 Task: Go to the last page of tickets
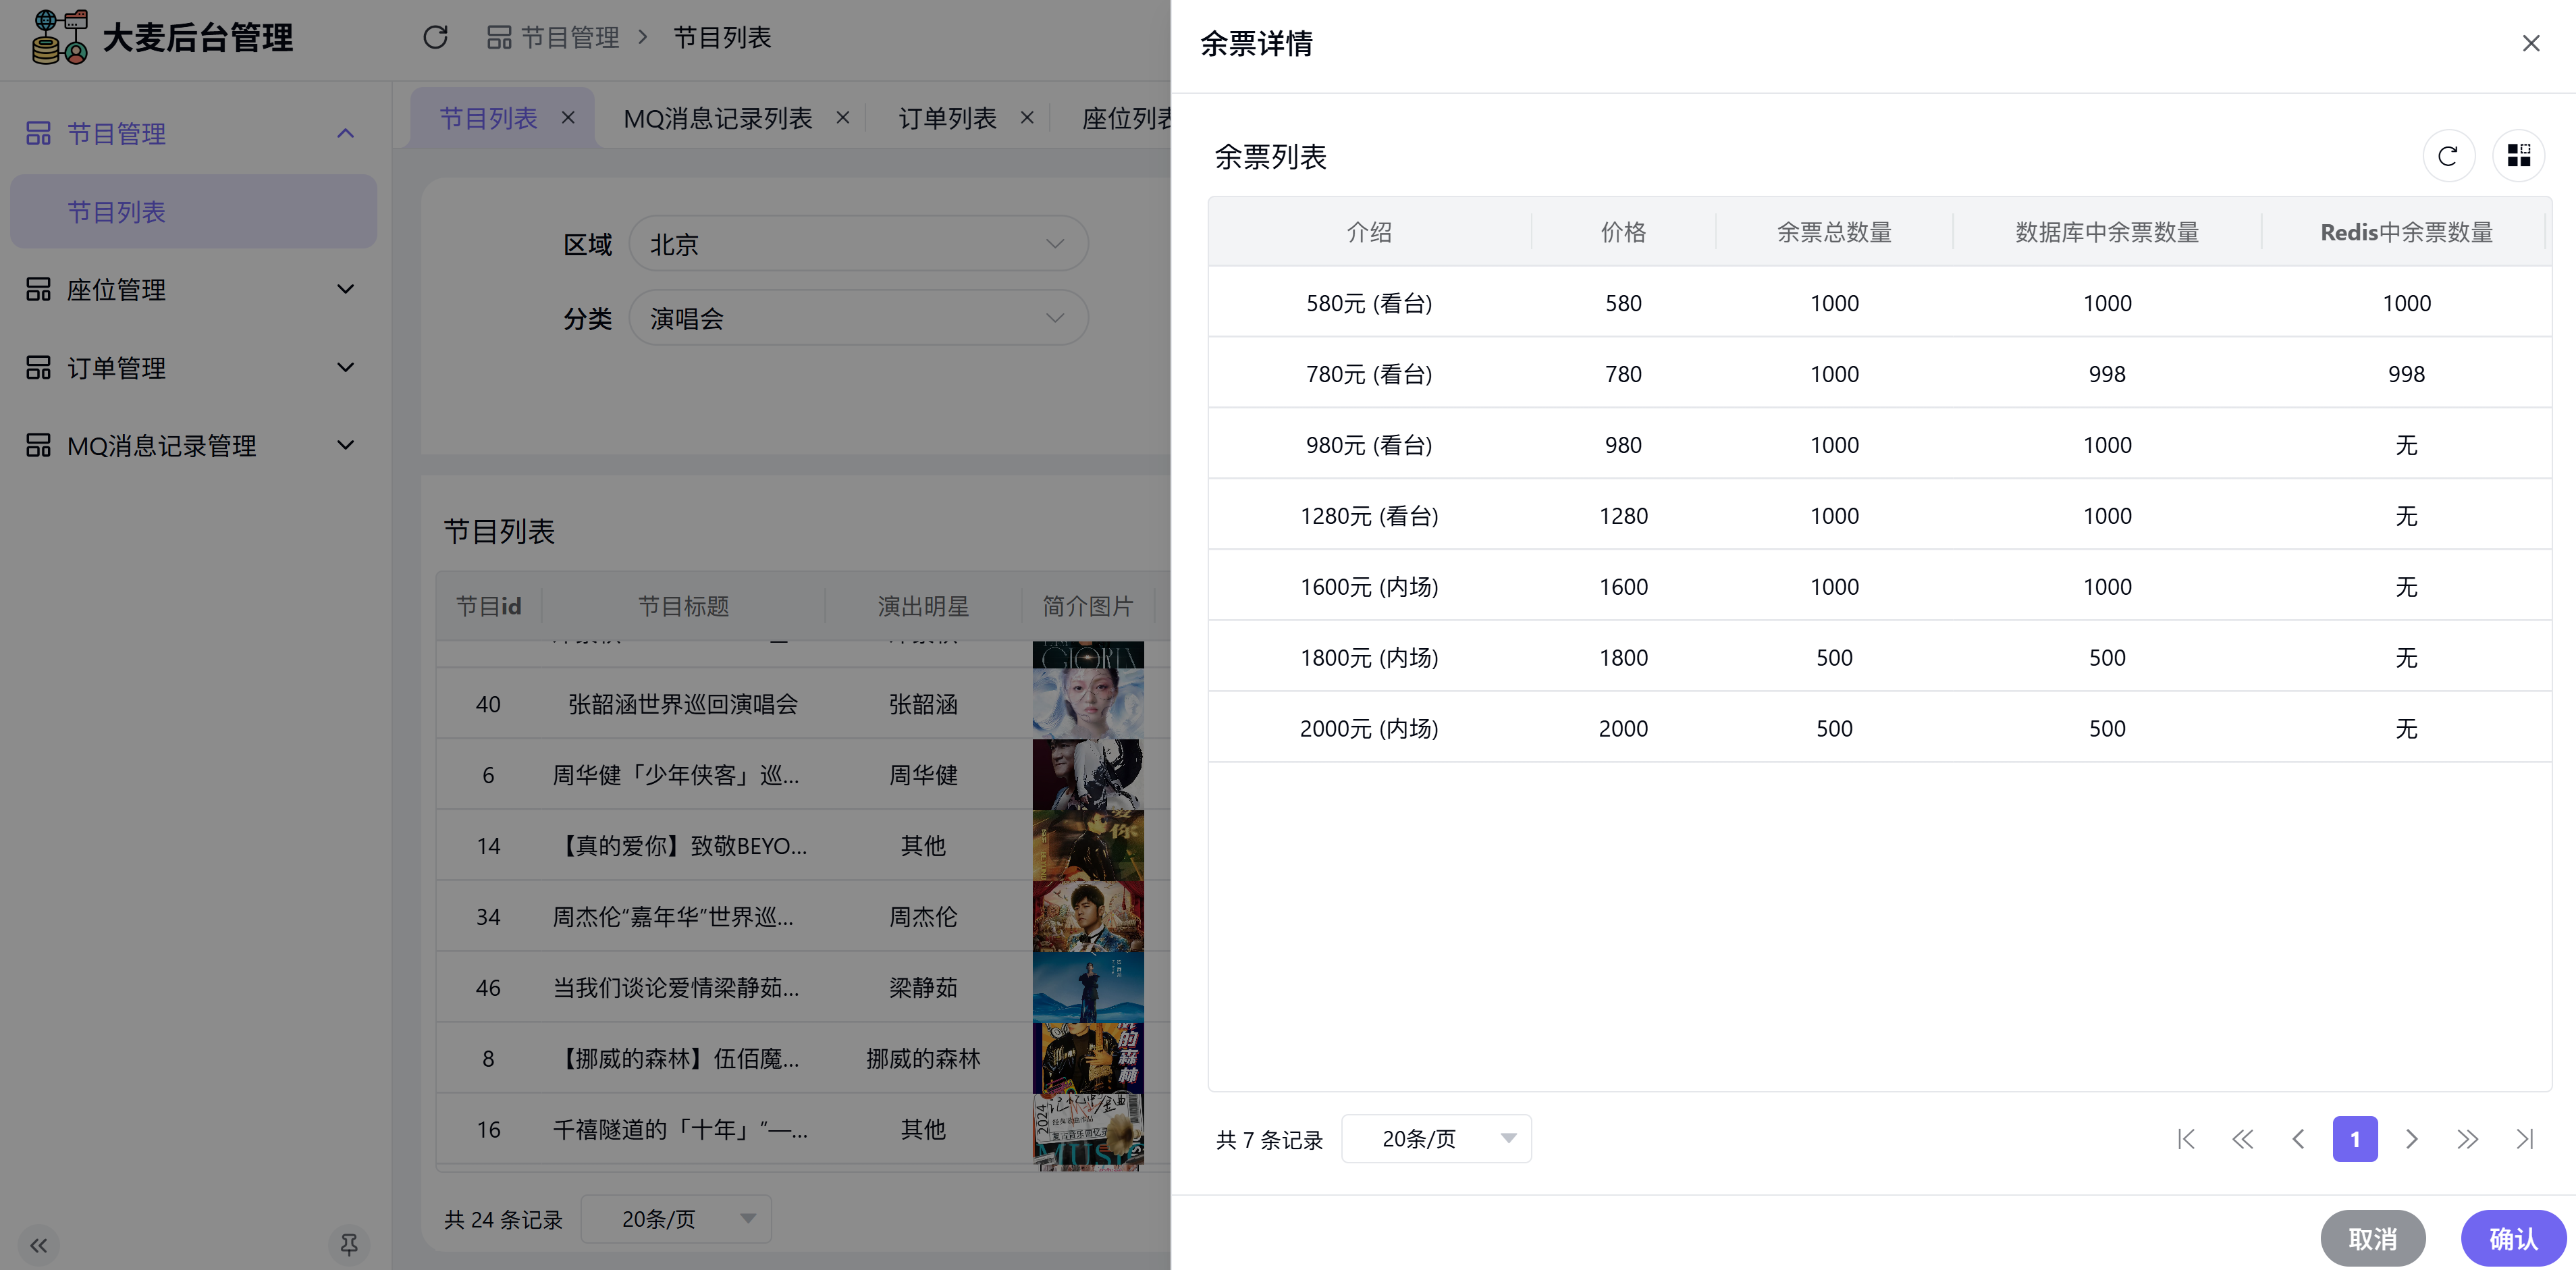2524,1139
